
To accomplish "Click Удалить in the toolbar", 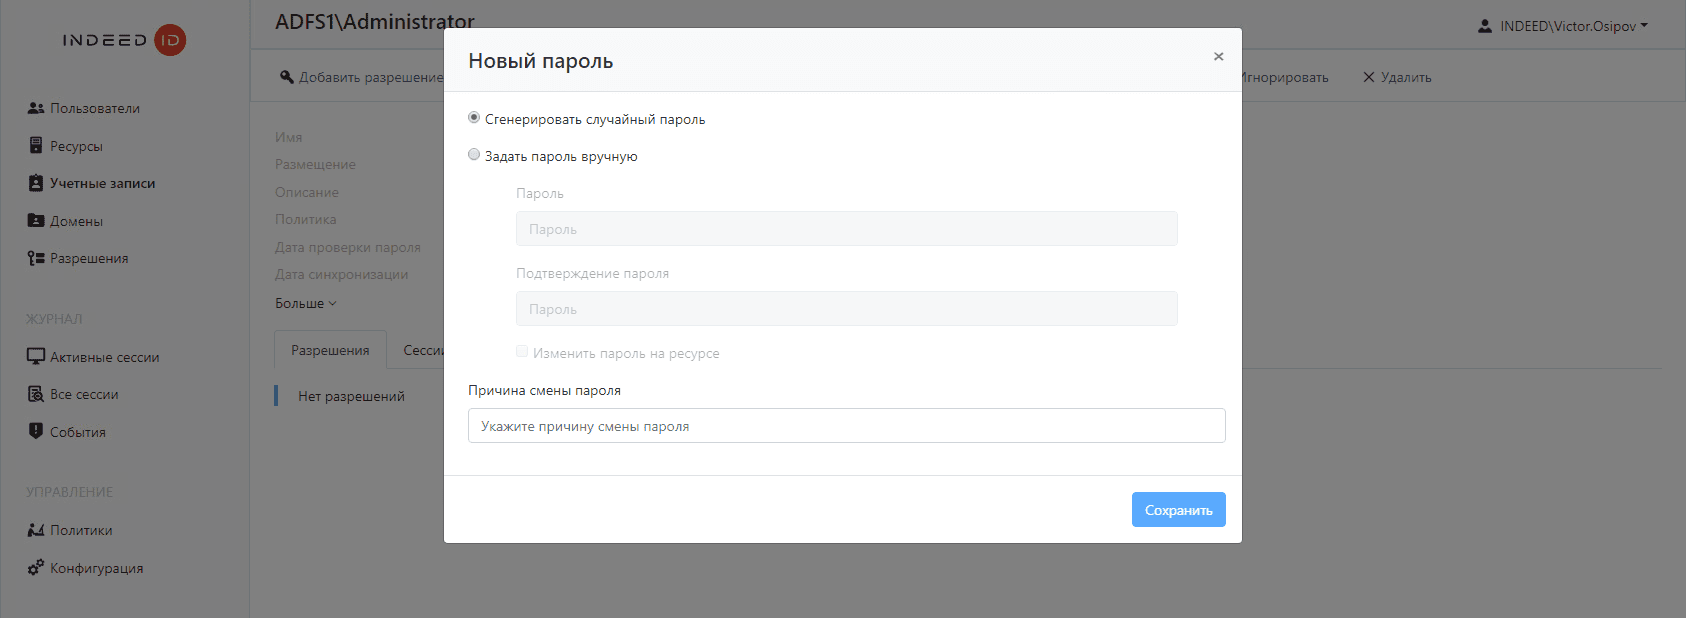I will point(1397,77).
